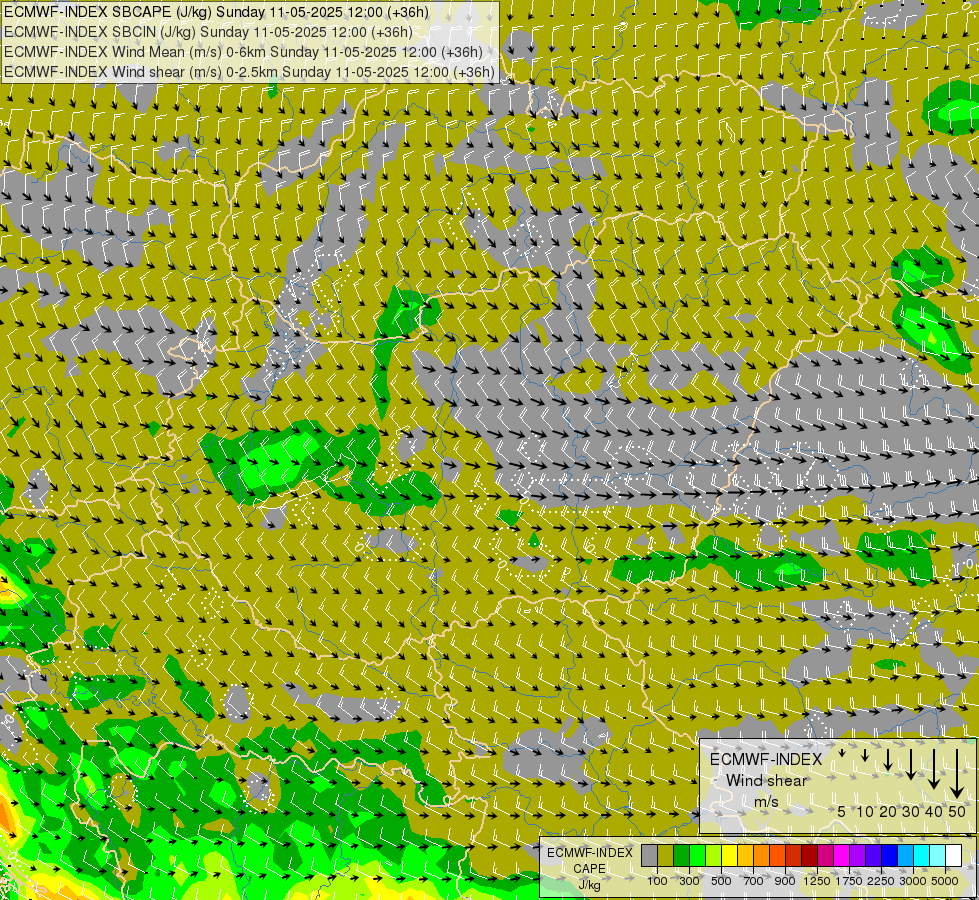Image resolution: width=979 pixels, height=900 pixels.
Task: Click the 20 m/s wind shear arrow
Action: coord(888,759)
